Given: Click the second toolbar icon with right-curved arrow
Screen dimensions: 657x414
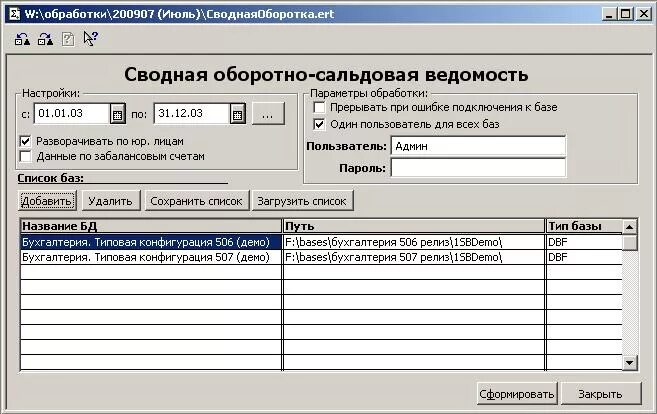Looking at the screenshot, I should (x=45, y=39).
